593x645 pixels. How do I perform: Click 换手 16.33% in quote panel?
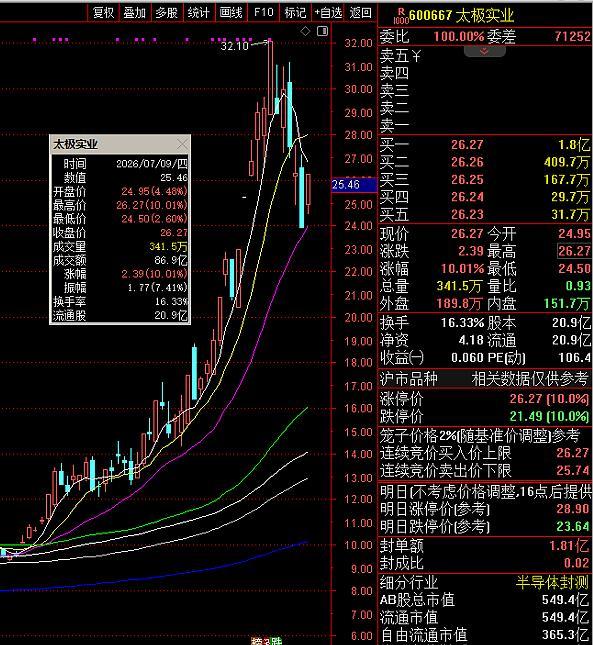click(x=462, y=322)
